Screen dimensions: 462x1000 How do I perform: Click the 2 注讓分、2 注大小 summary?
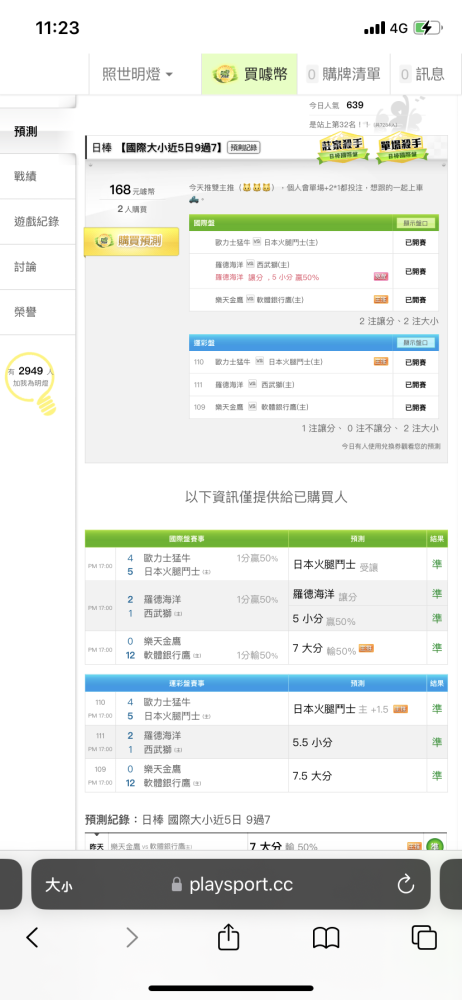[399, 321]
